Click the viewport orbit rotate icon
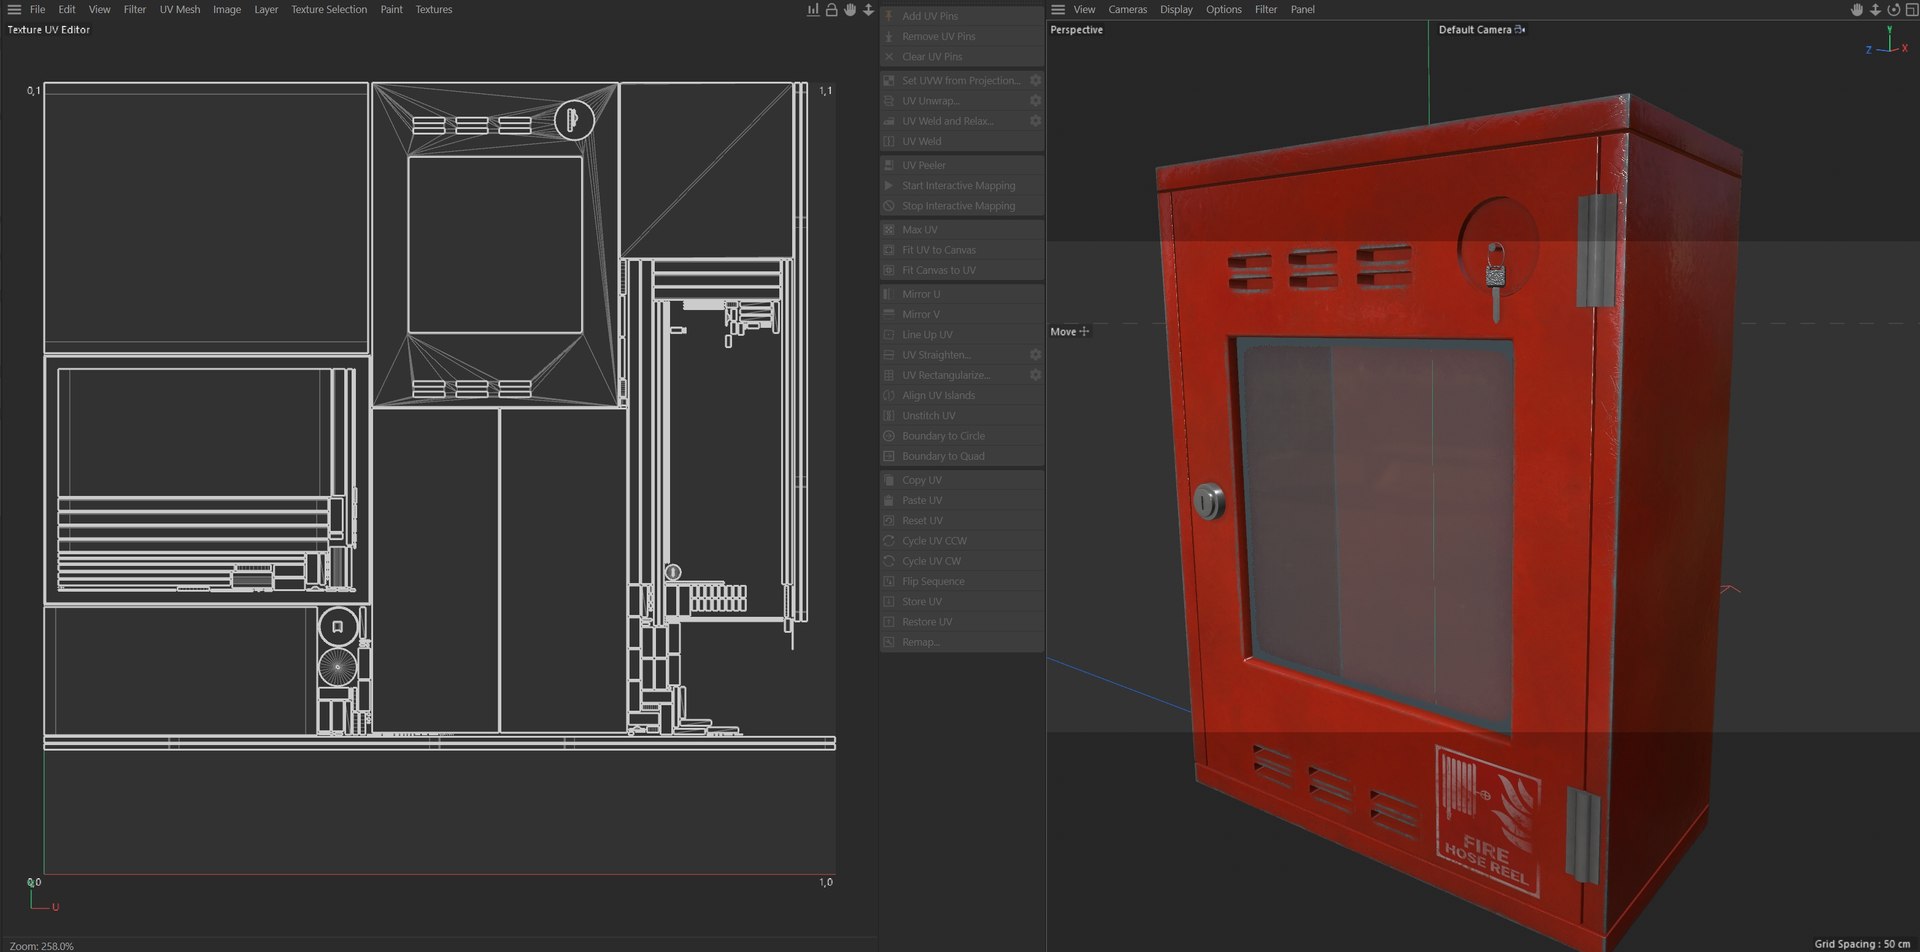 click(x=1893, y=10)
